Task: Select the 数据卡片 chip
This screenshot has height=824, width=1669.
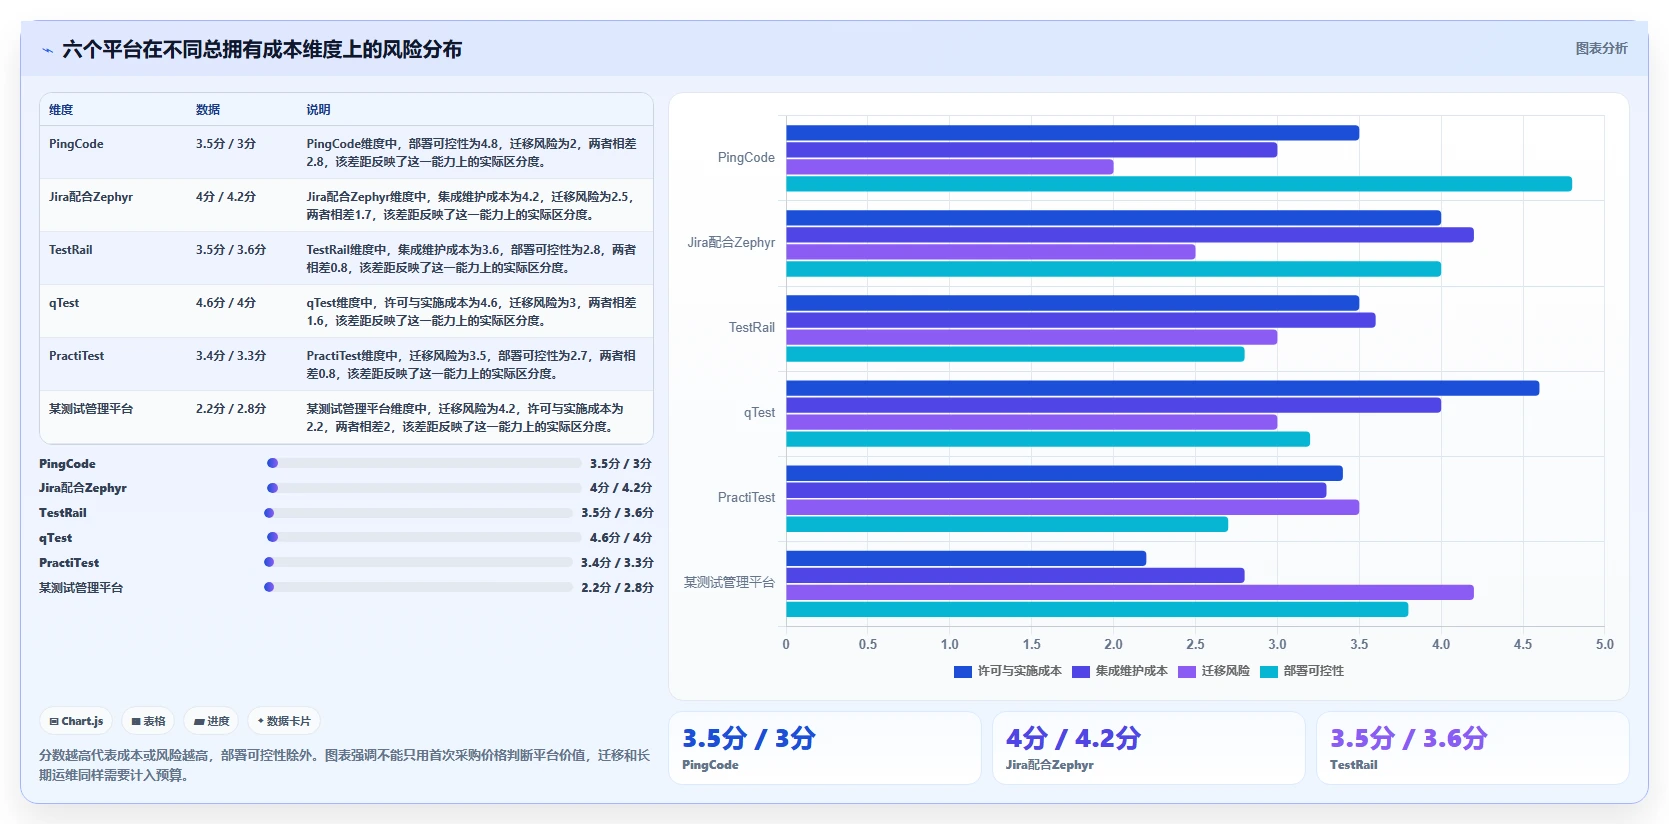Action: pyautogui.click(x=284, y=721)
